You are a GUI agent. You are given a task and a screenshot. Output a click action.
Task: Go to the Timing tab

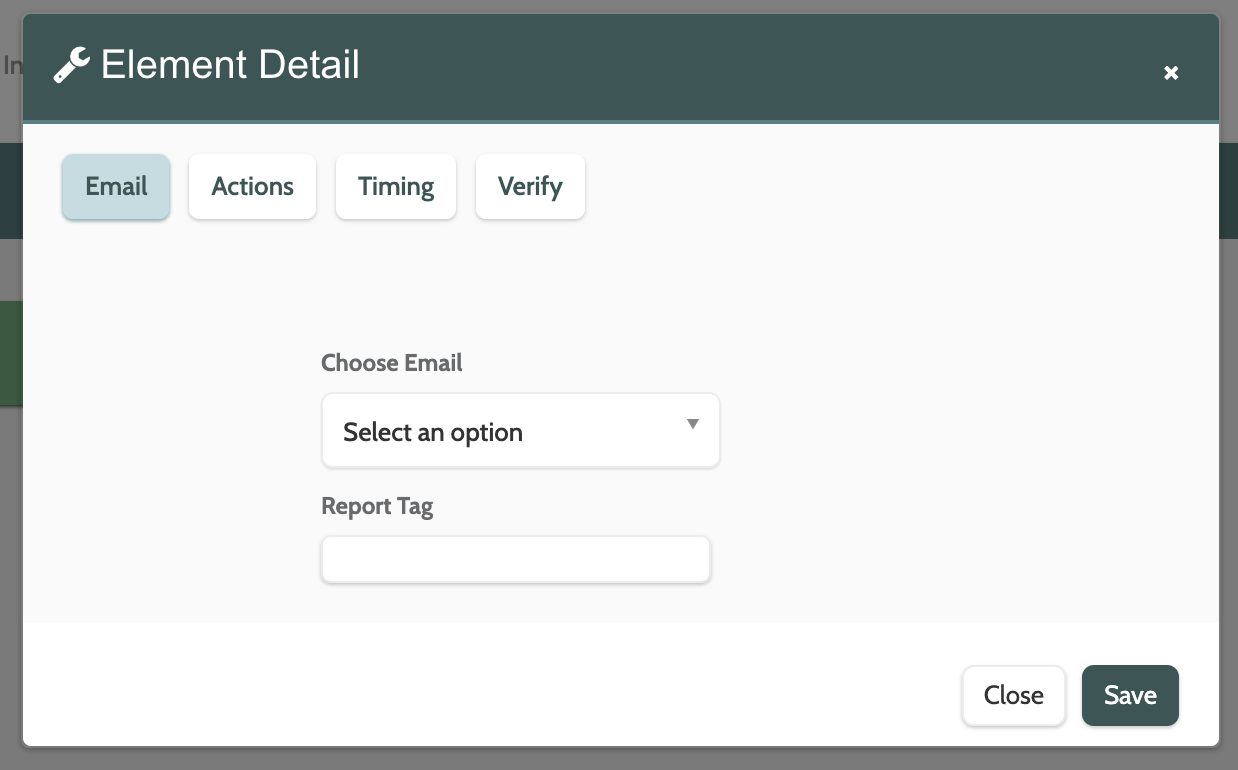(x=396, y=187)
